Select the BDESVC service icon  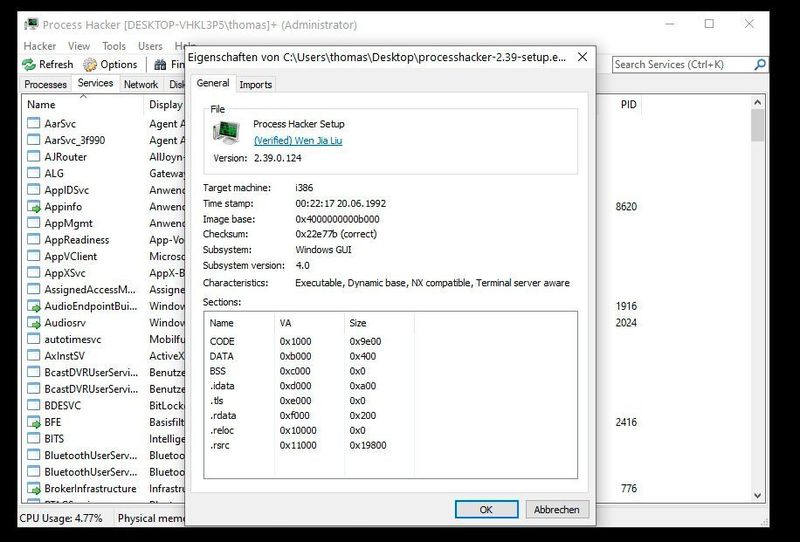tap(34, 405)
